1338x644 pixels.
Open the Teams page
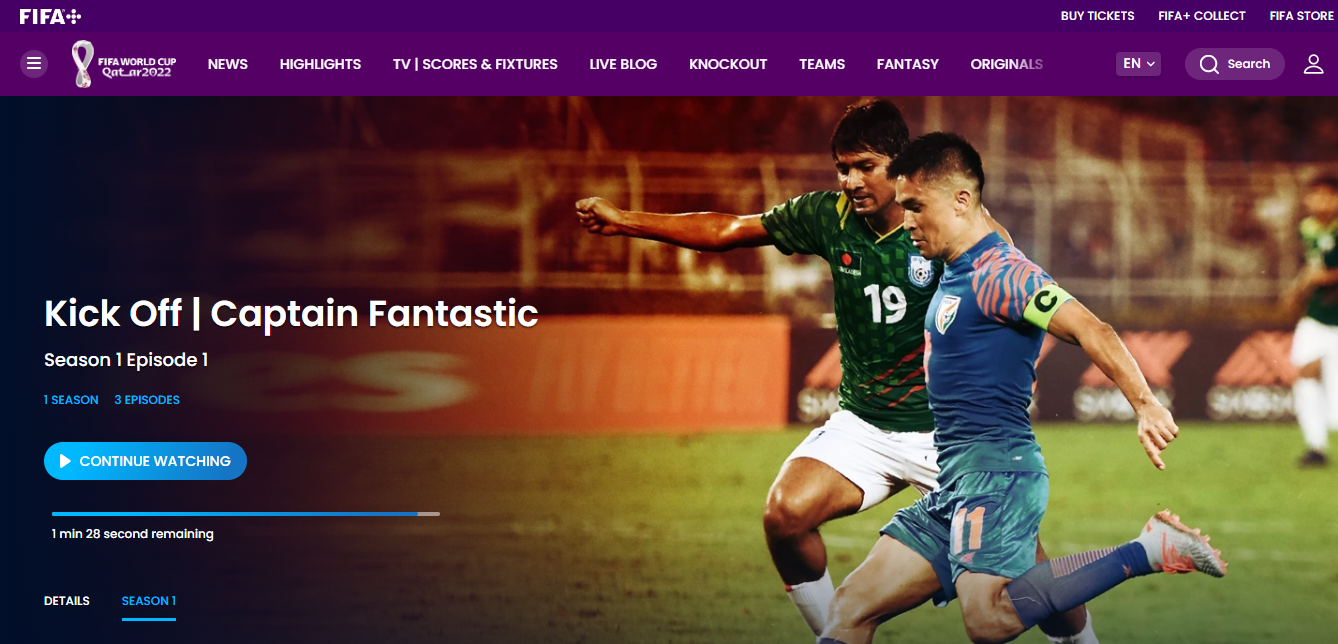tap(822, 64)
